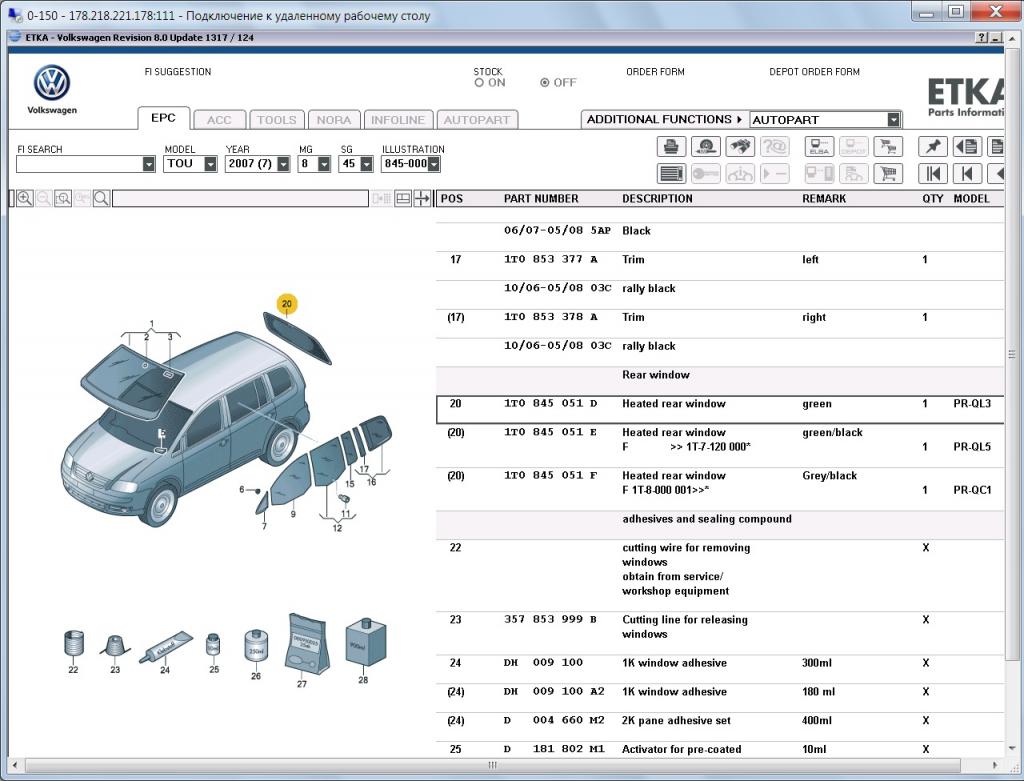Select part row 1T0 845 051 D
1024x781 pixels.
(720, 409)
